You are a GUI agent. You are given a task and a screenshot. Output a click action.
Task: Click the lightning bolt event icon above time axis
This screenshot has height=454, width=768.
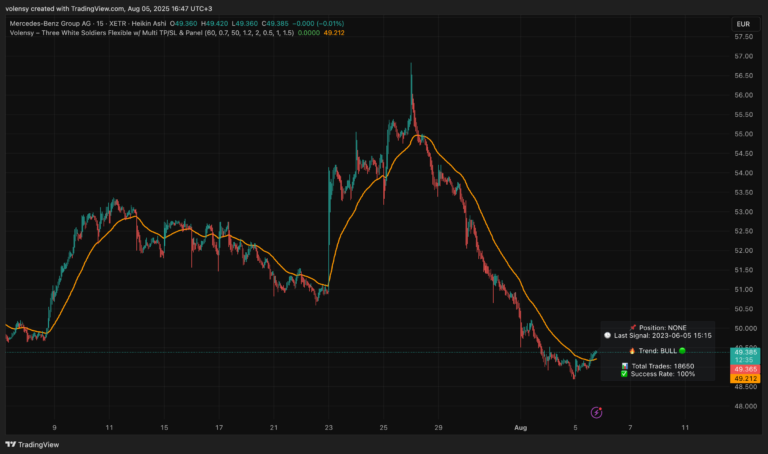596,412
